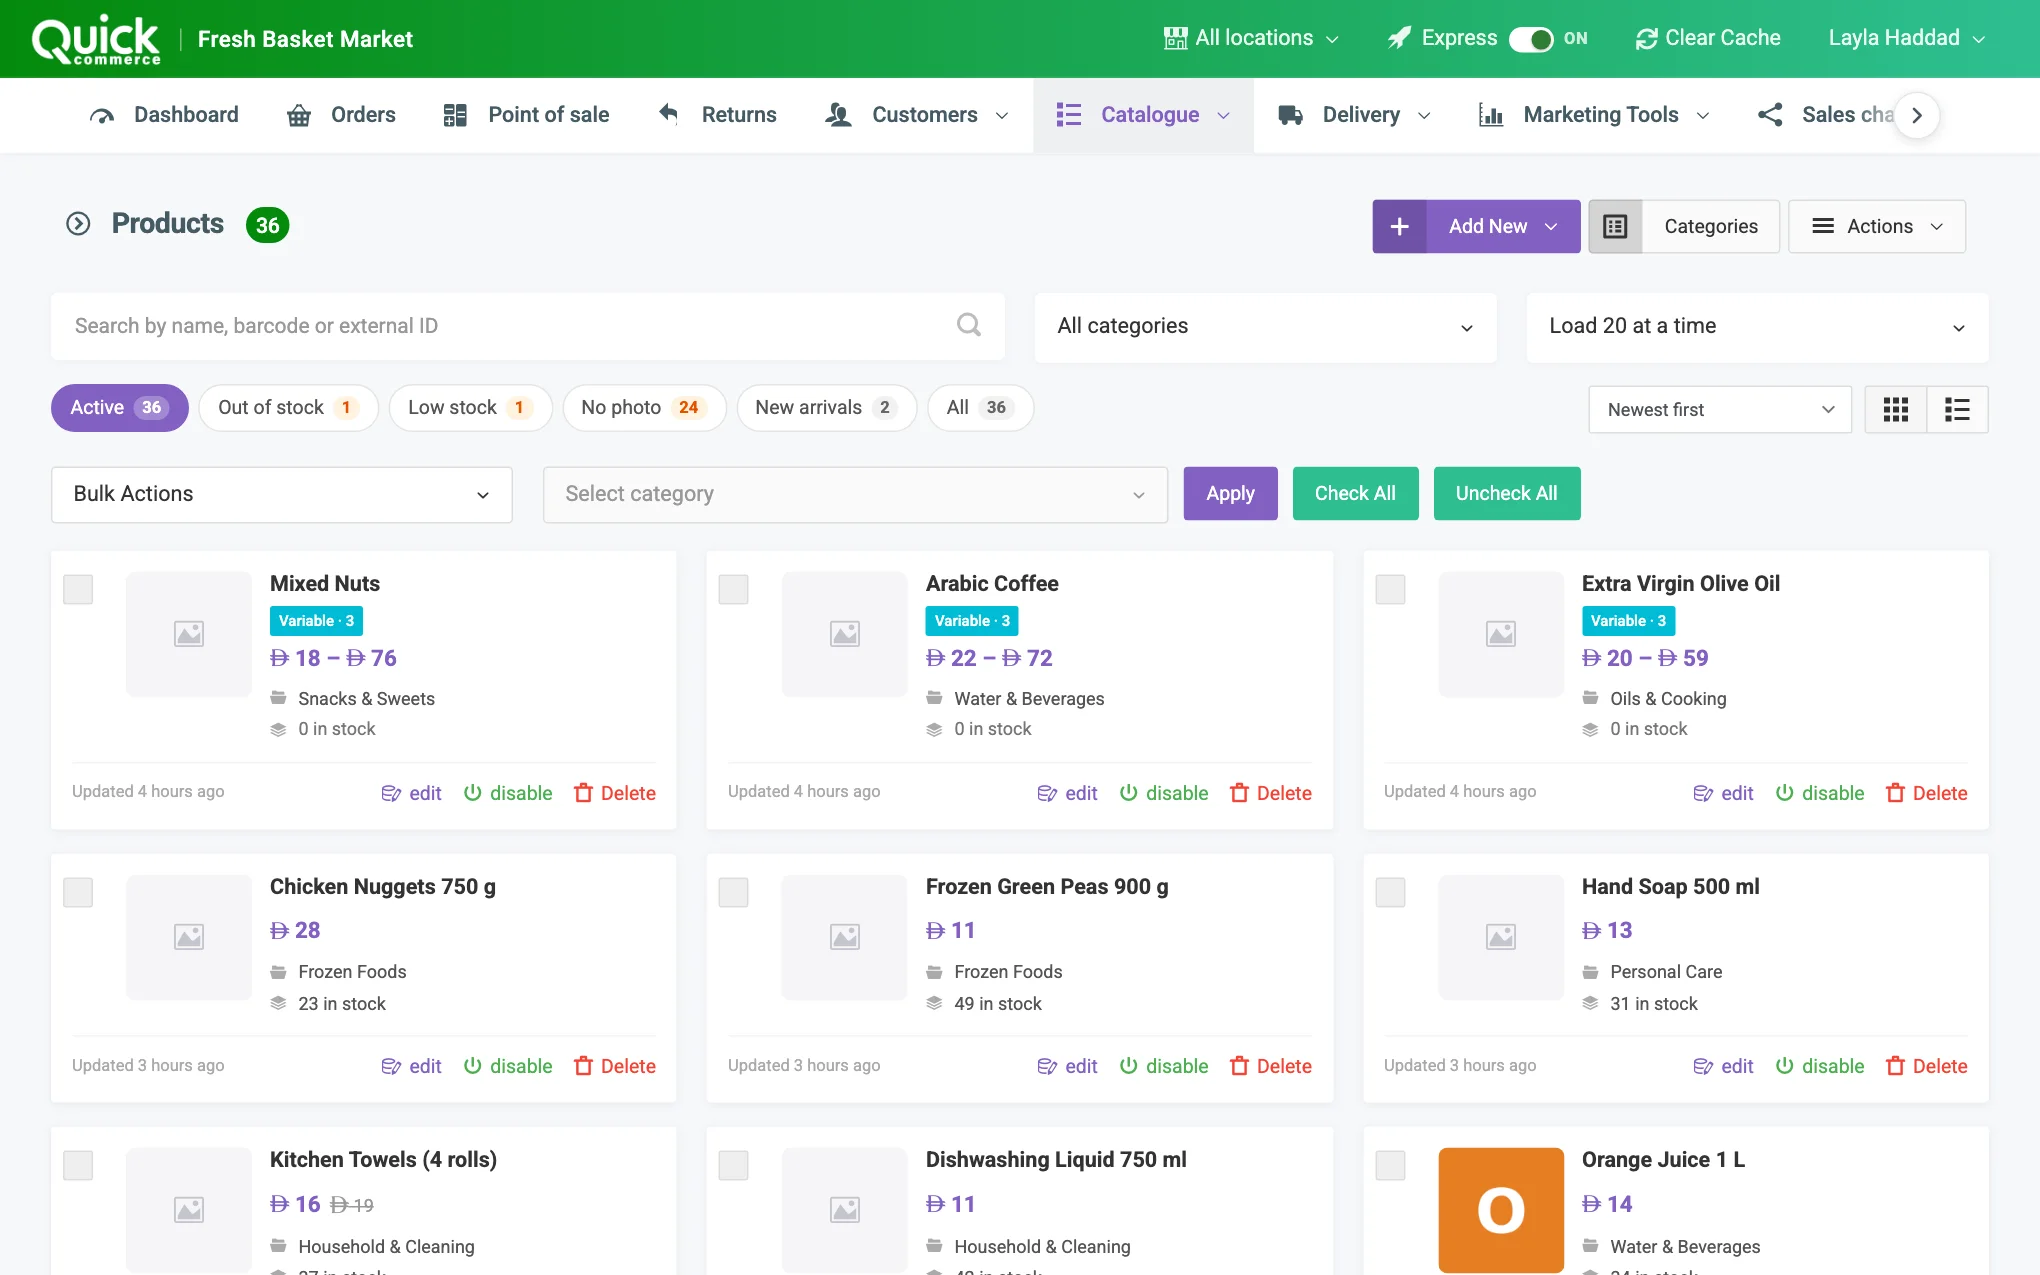Open the Bulk Actions dropdown
This screenshot has width=2040, height=1275.
coord(281,494)
